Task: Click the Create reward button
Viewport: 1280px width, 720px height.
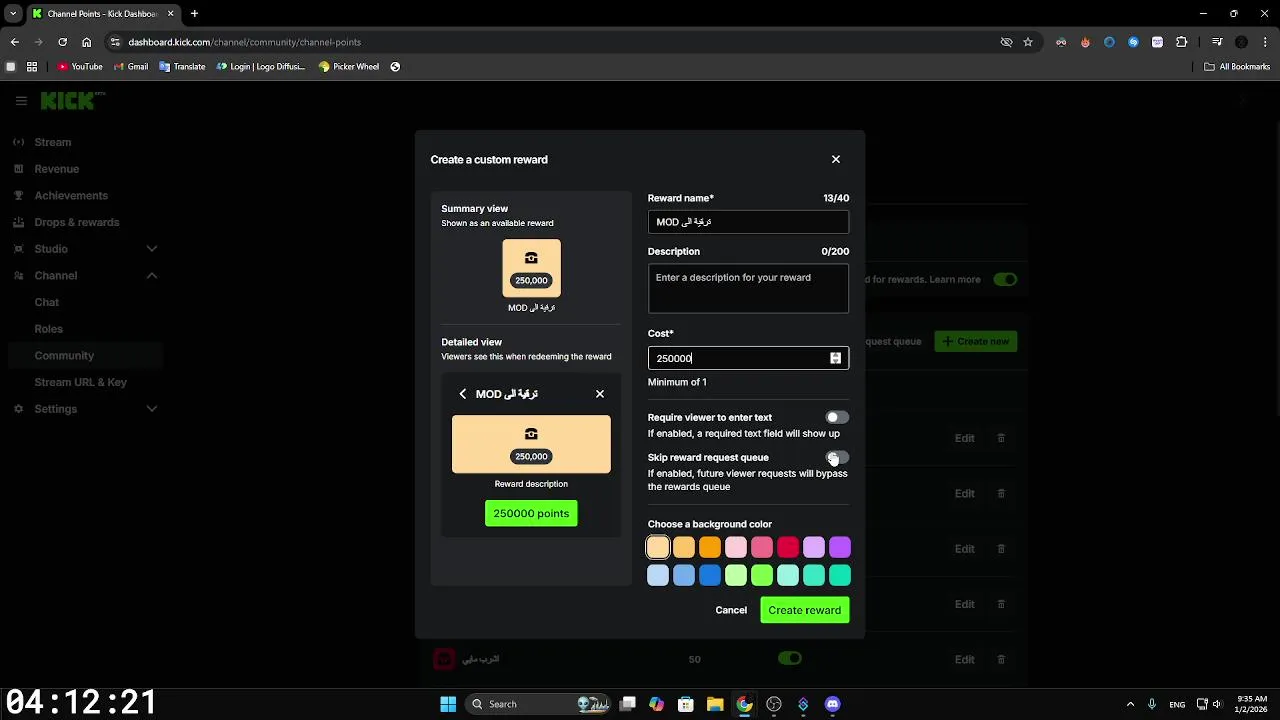Action: tap(805, 610)
